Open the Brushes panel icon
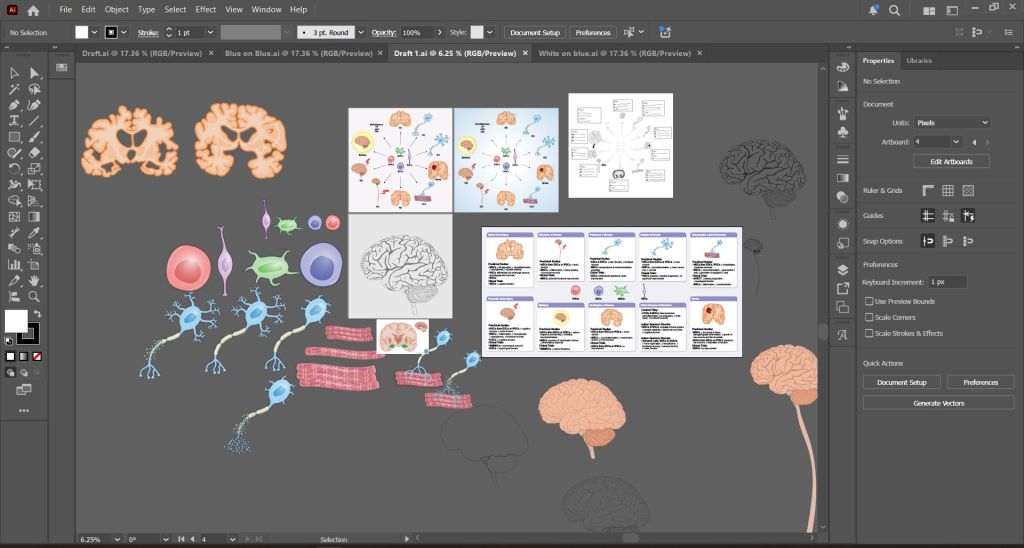 click(x=842, y=113)
